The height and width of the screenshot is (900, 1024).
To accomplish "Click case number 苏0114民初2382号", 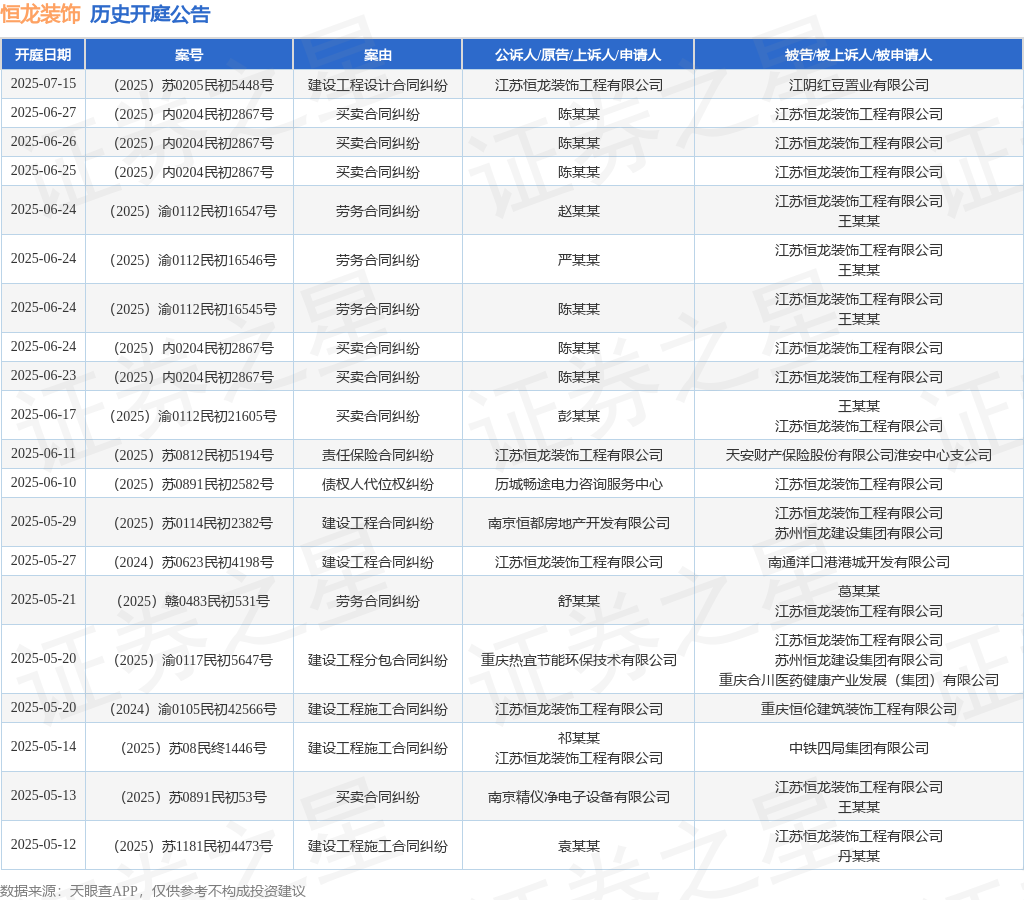I will 193,523.
